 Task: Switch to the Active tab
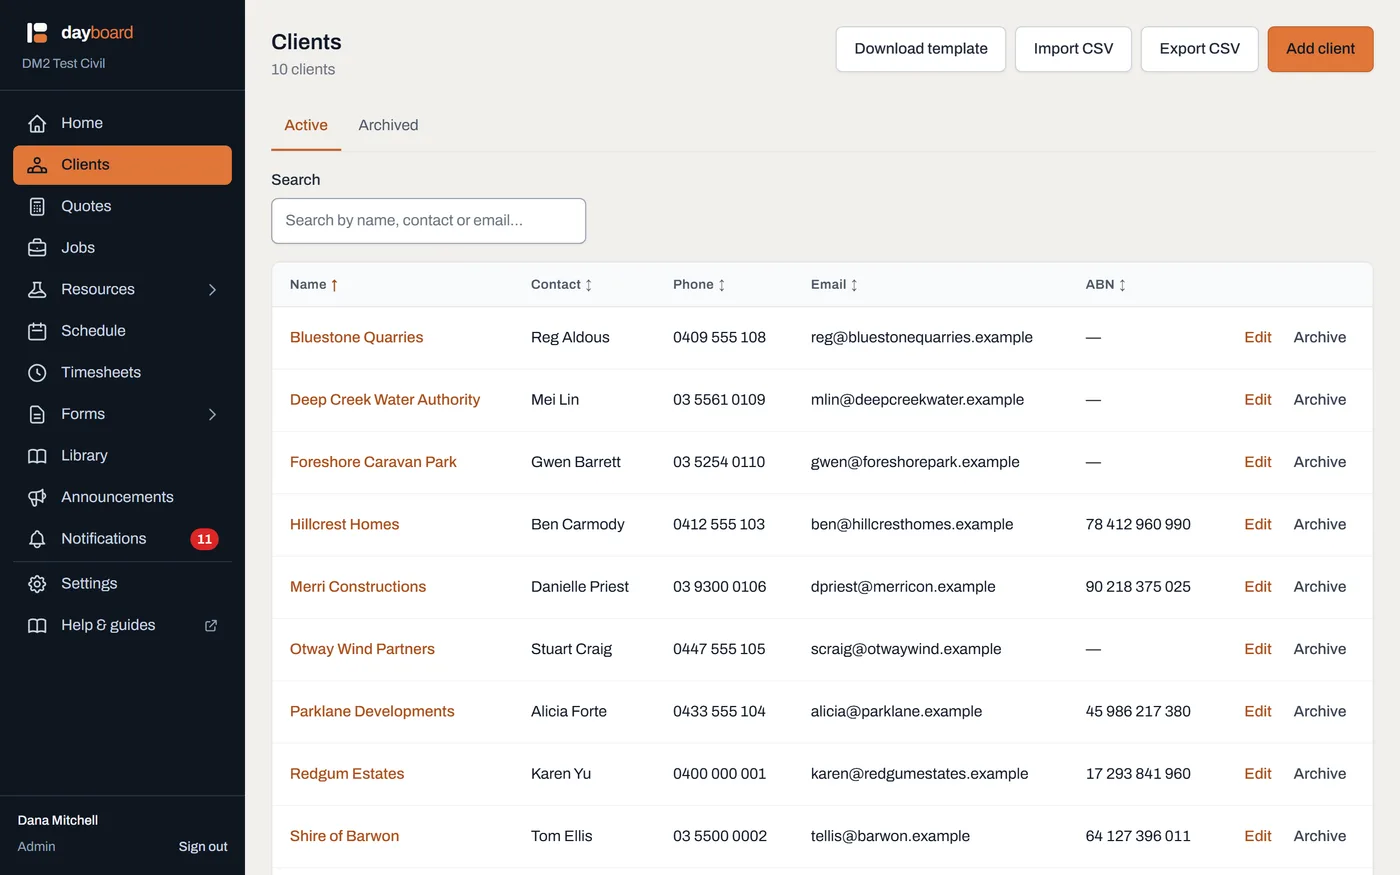pos(306,125)
